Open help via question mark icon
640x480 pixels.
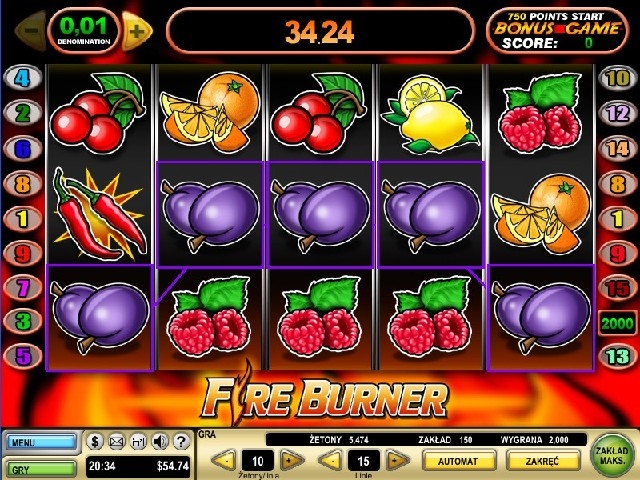point(181,442)
